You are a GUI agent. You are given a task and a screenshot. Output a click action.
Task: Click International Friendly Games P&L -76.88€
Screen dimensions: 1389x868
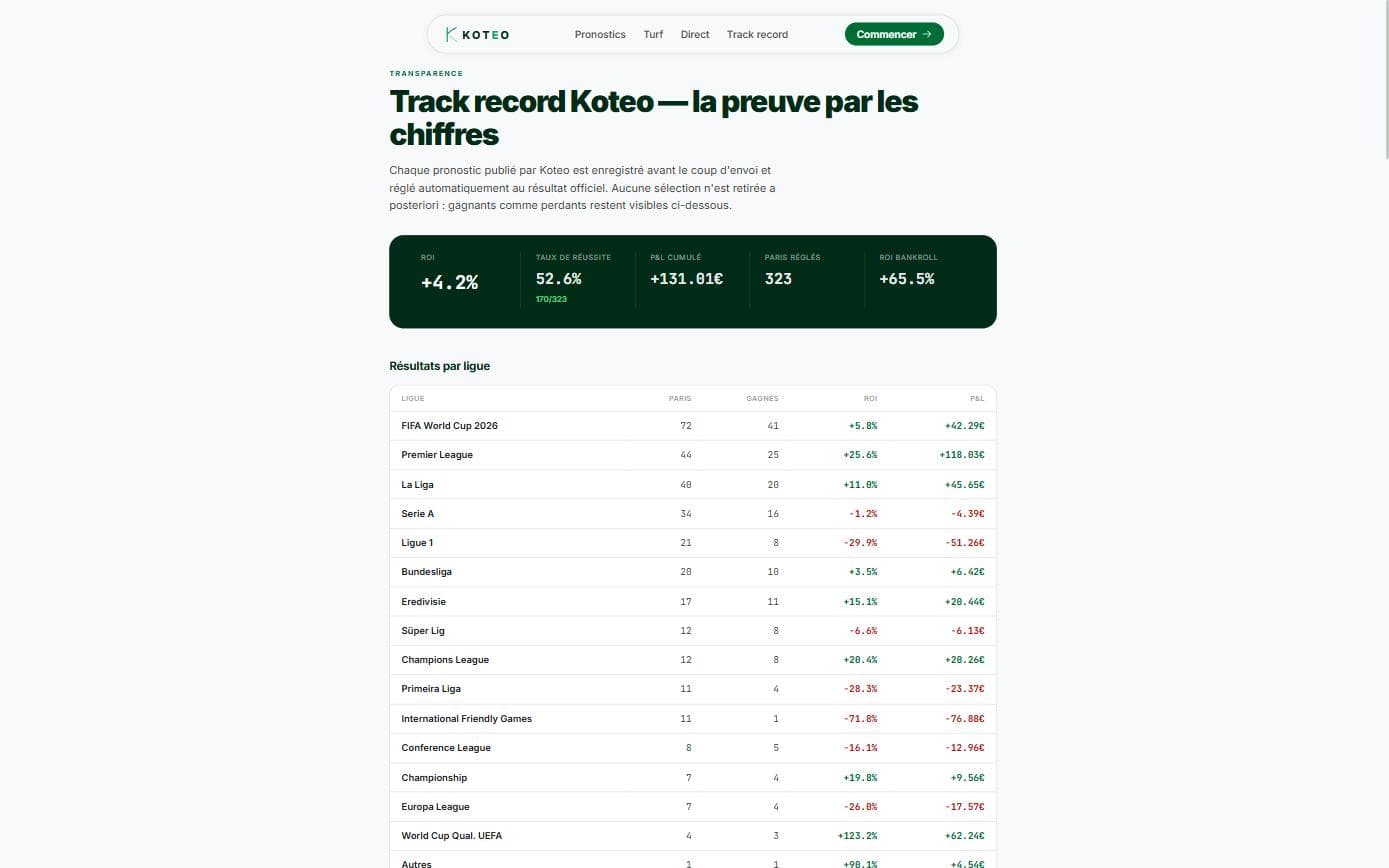point(965,719)
